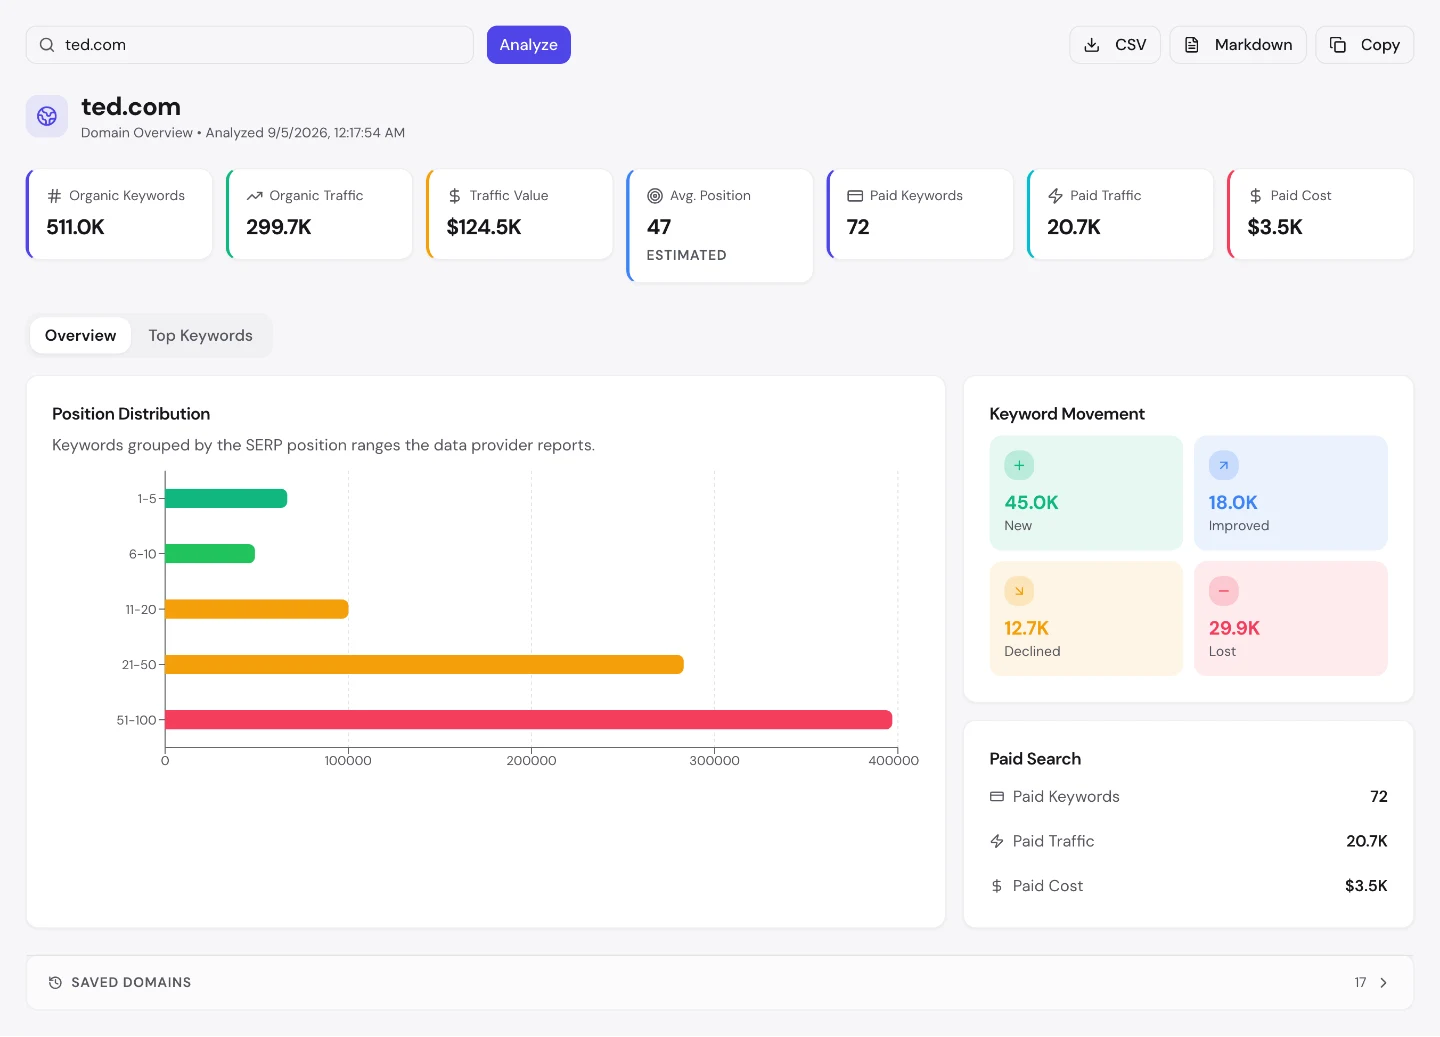Viewport: 1440px width, 1037px height.
Task: Click the blue arrow icon for Improved keywords
Action: point(1224,465)
